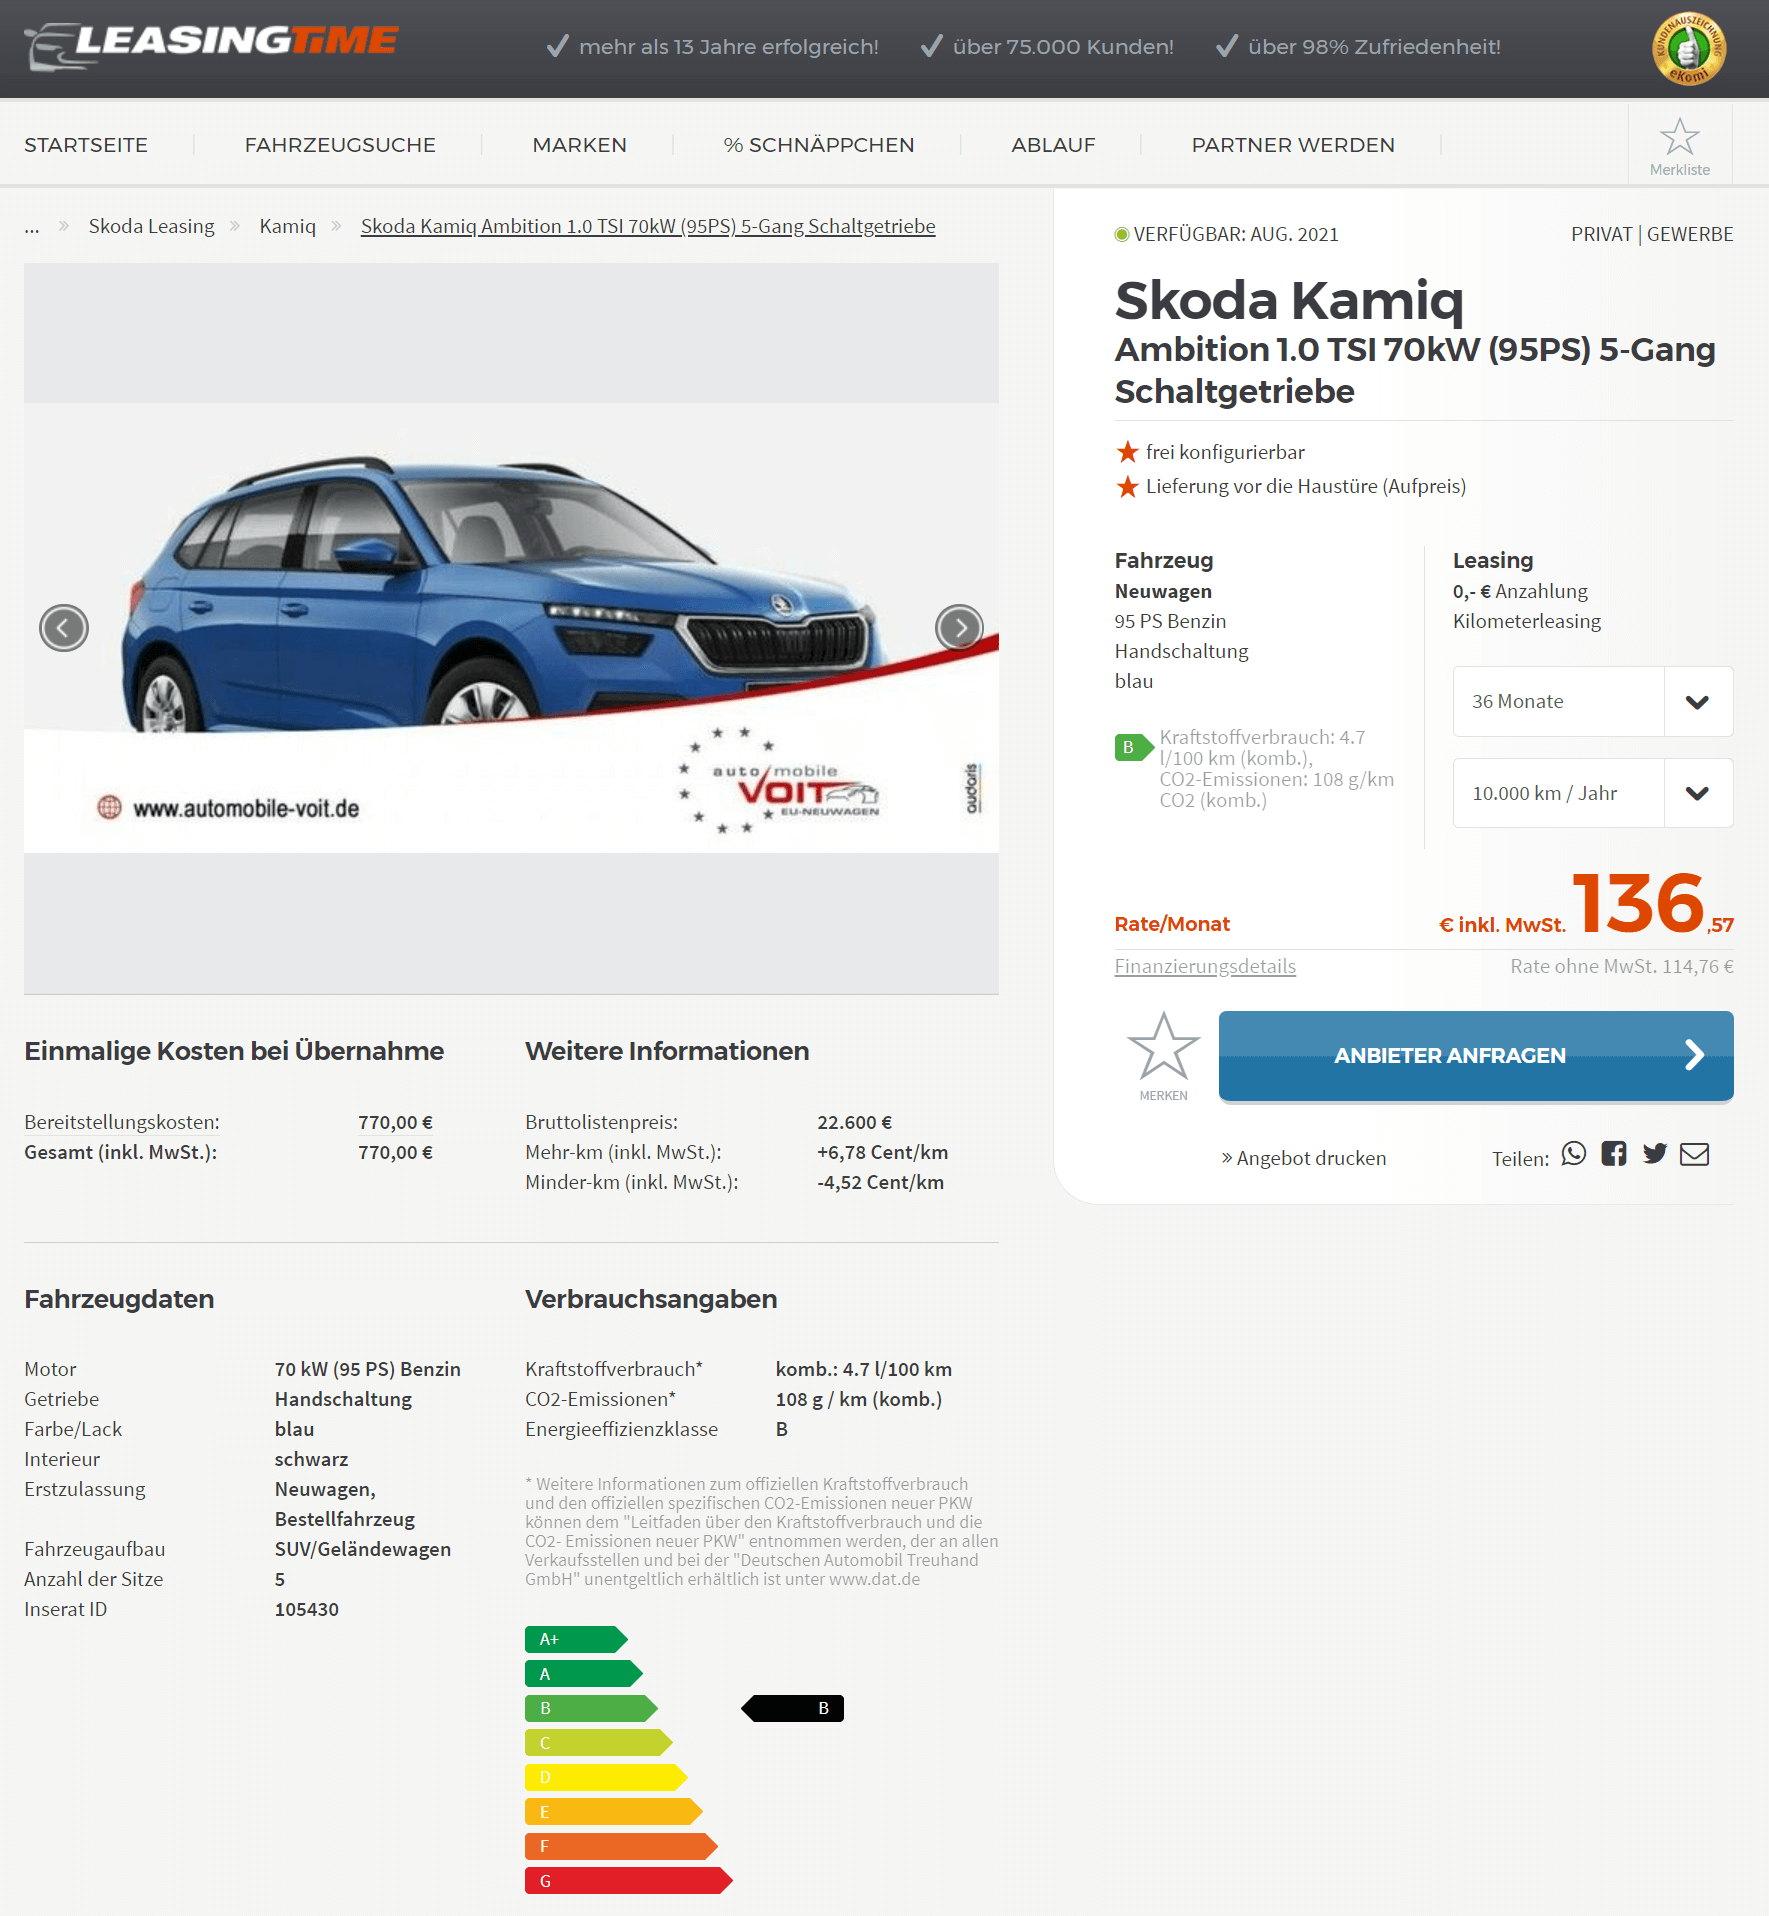Open the Marken menu item
This screenshot has width=1769, height=1916.
580,145
